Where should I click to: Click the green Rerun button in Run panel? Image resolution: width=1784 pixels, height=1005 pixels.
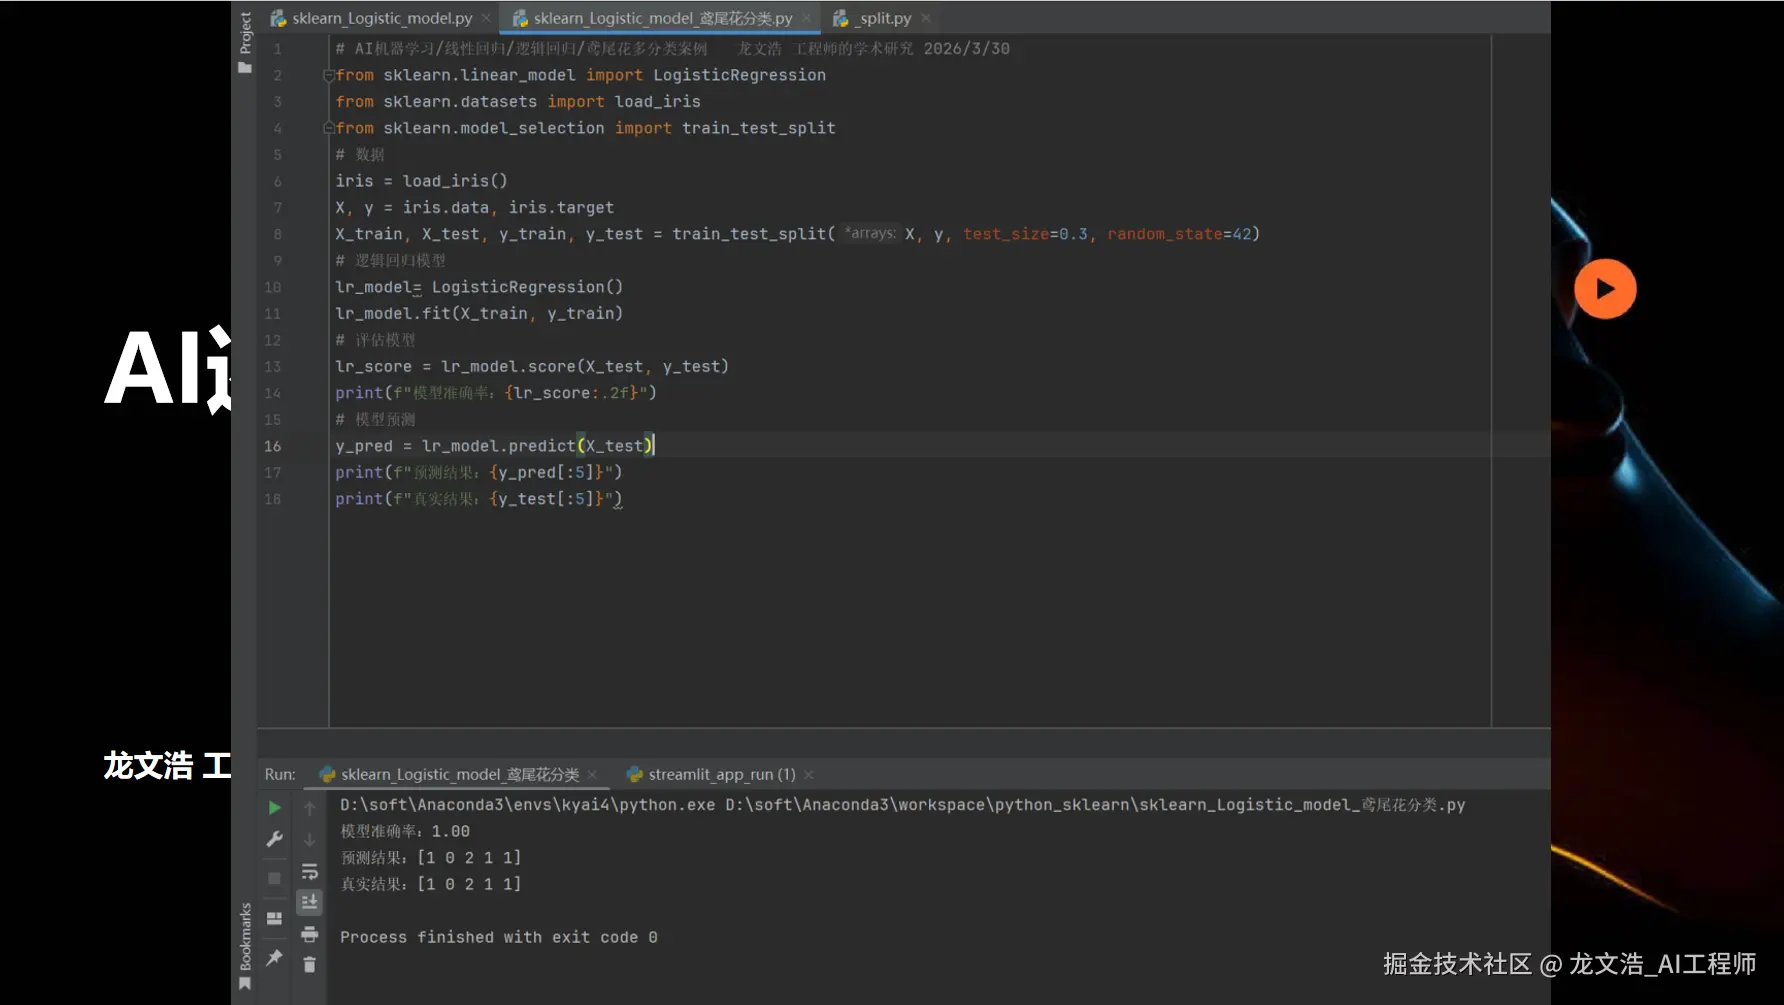[274, 808]
